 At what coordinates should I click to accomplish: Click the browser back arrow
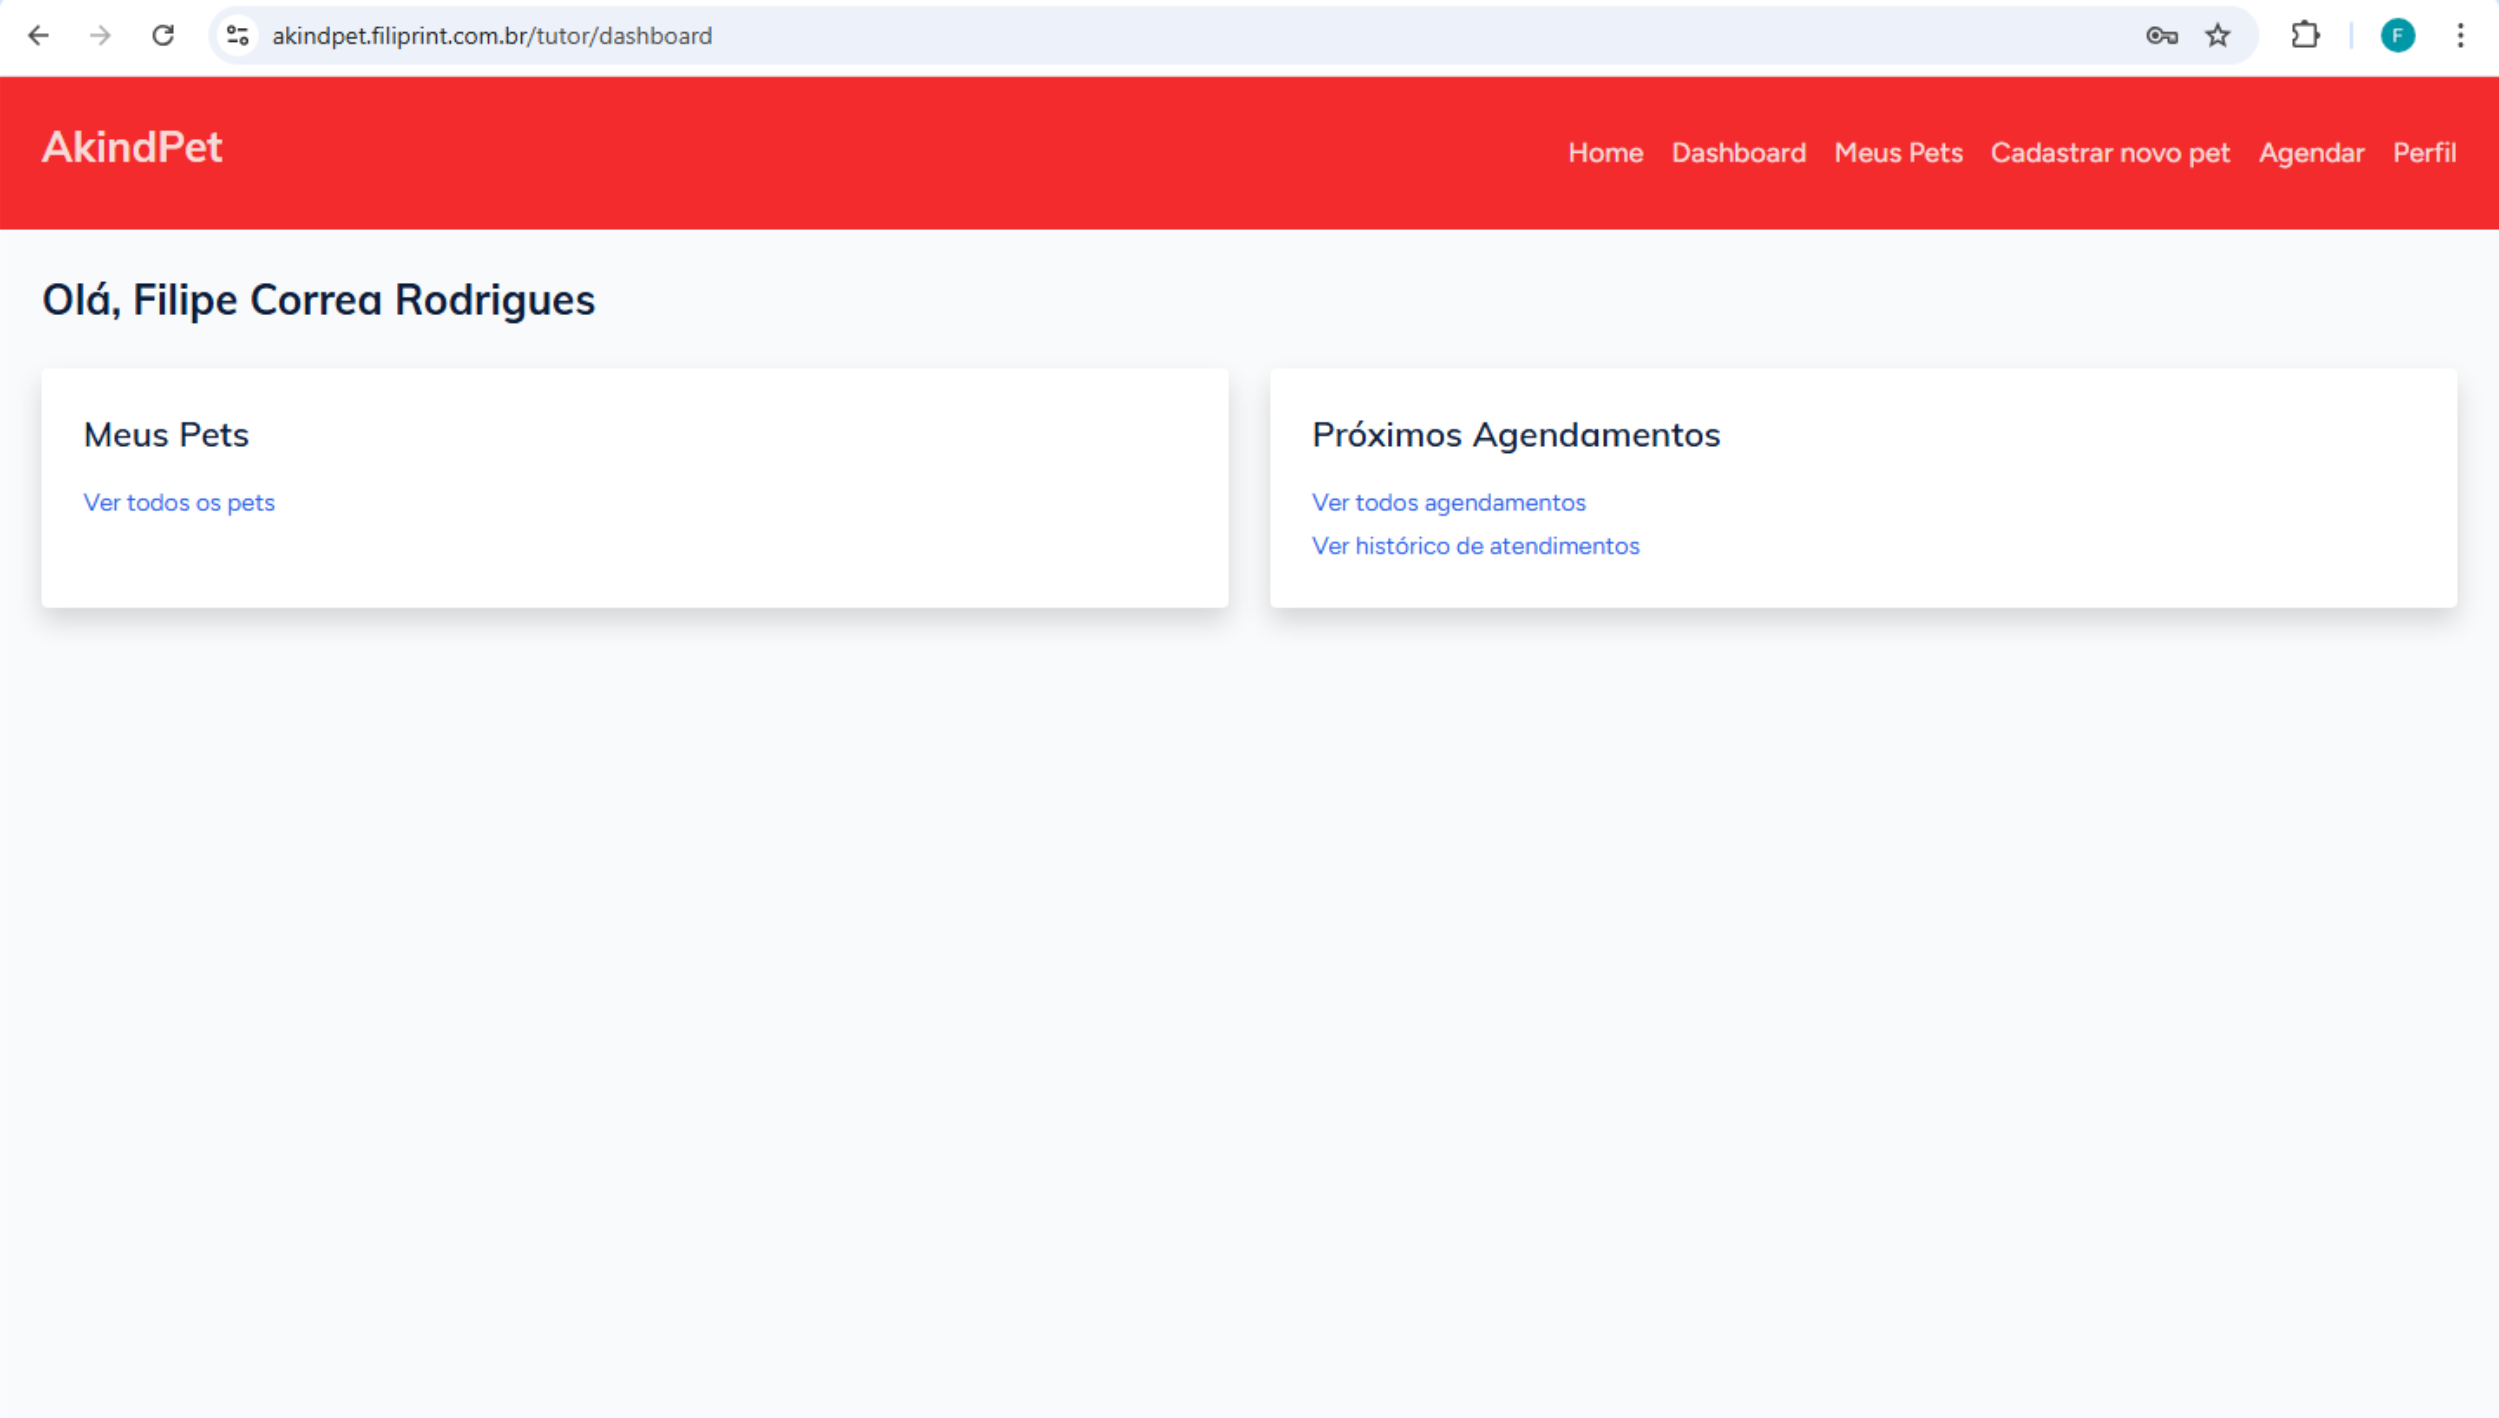38,36
